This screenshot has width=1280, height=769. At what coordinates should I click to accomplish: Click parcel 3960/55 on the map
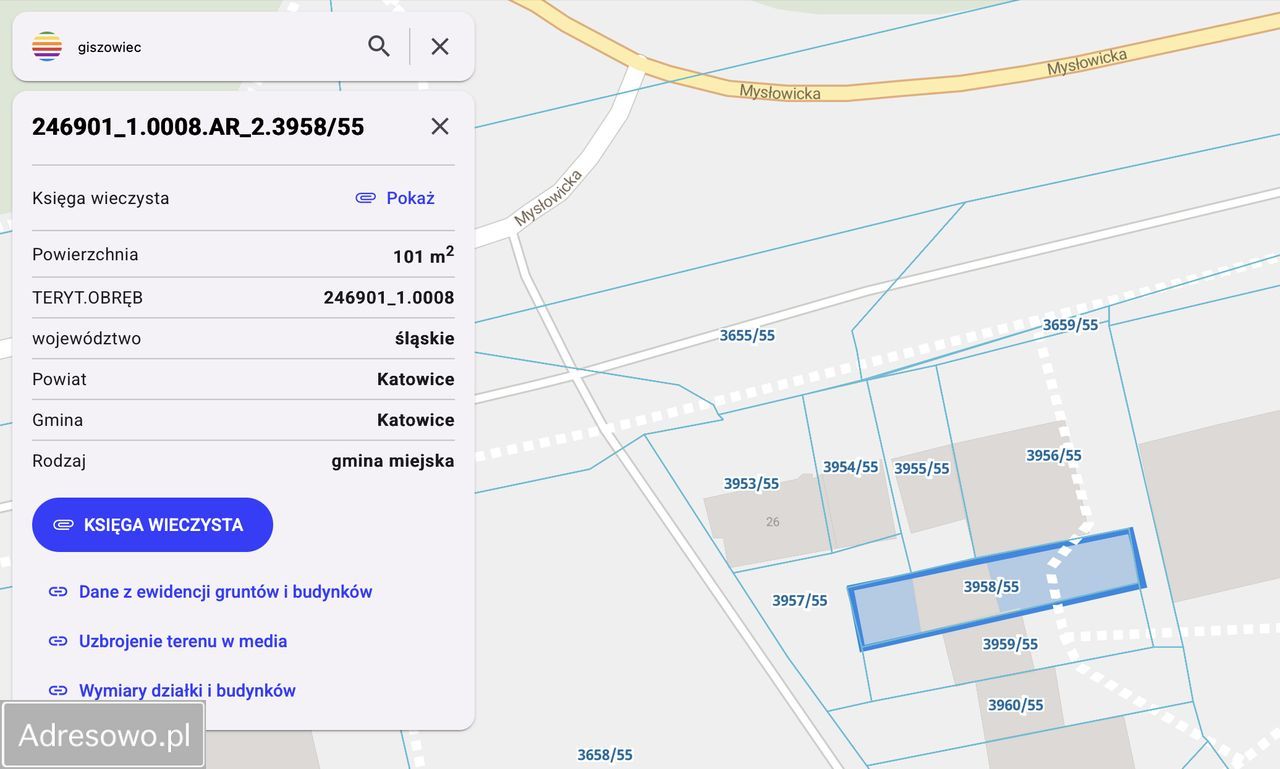tap(1015, 704)
